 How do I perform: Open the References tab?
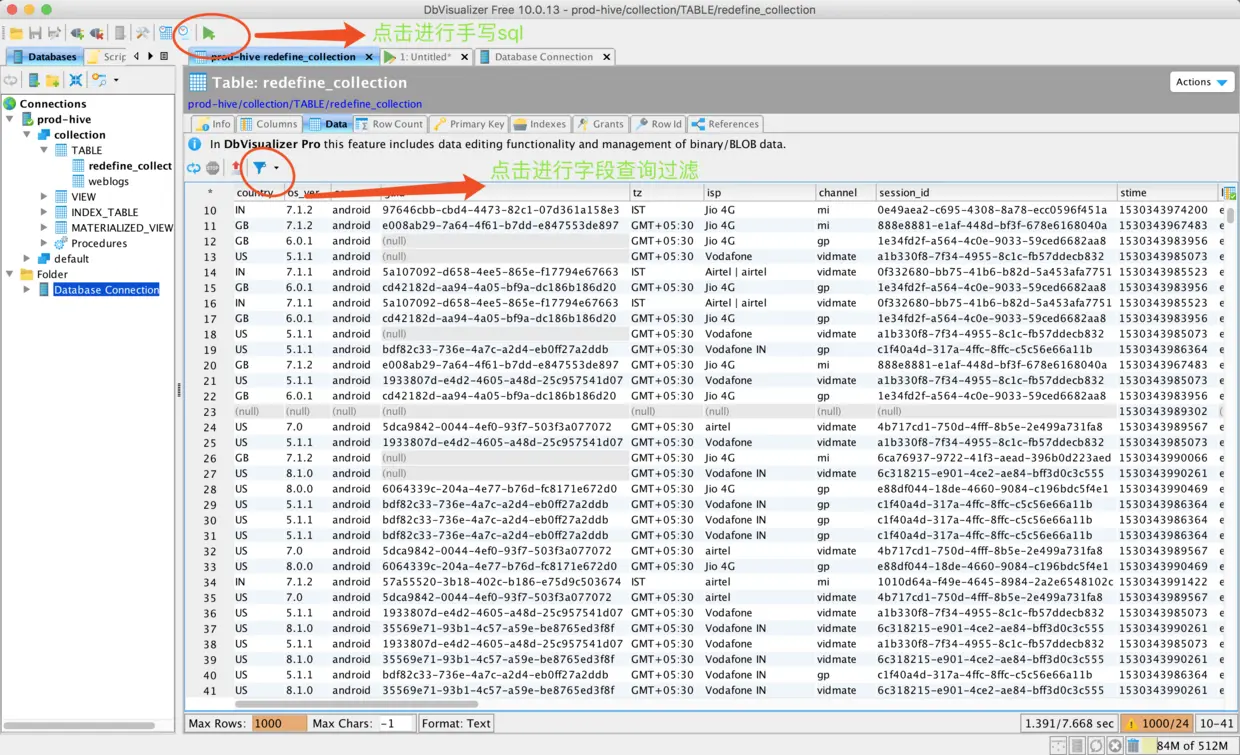coord(726,124)
